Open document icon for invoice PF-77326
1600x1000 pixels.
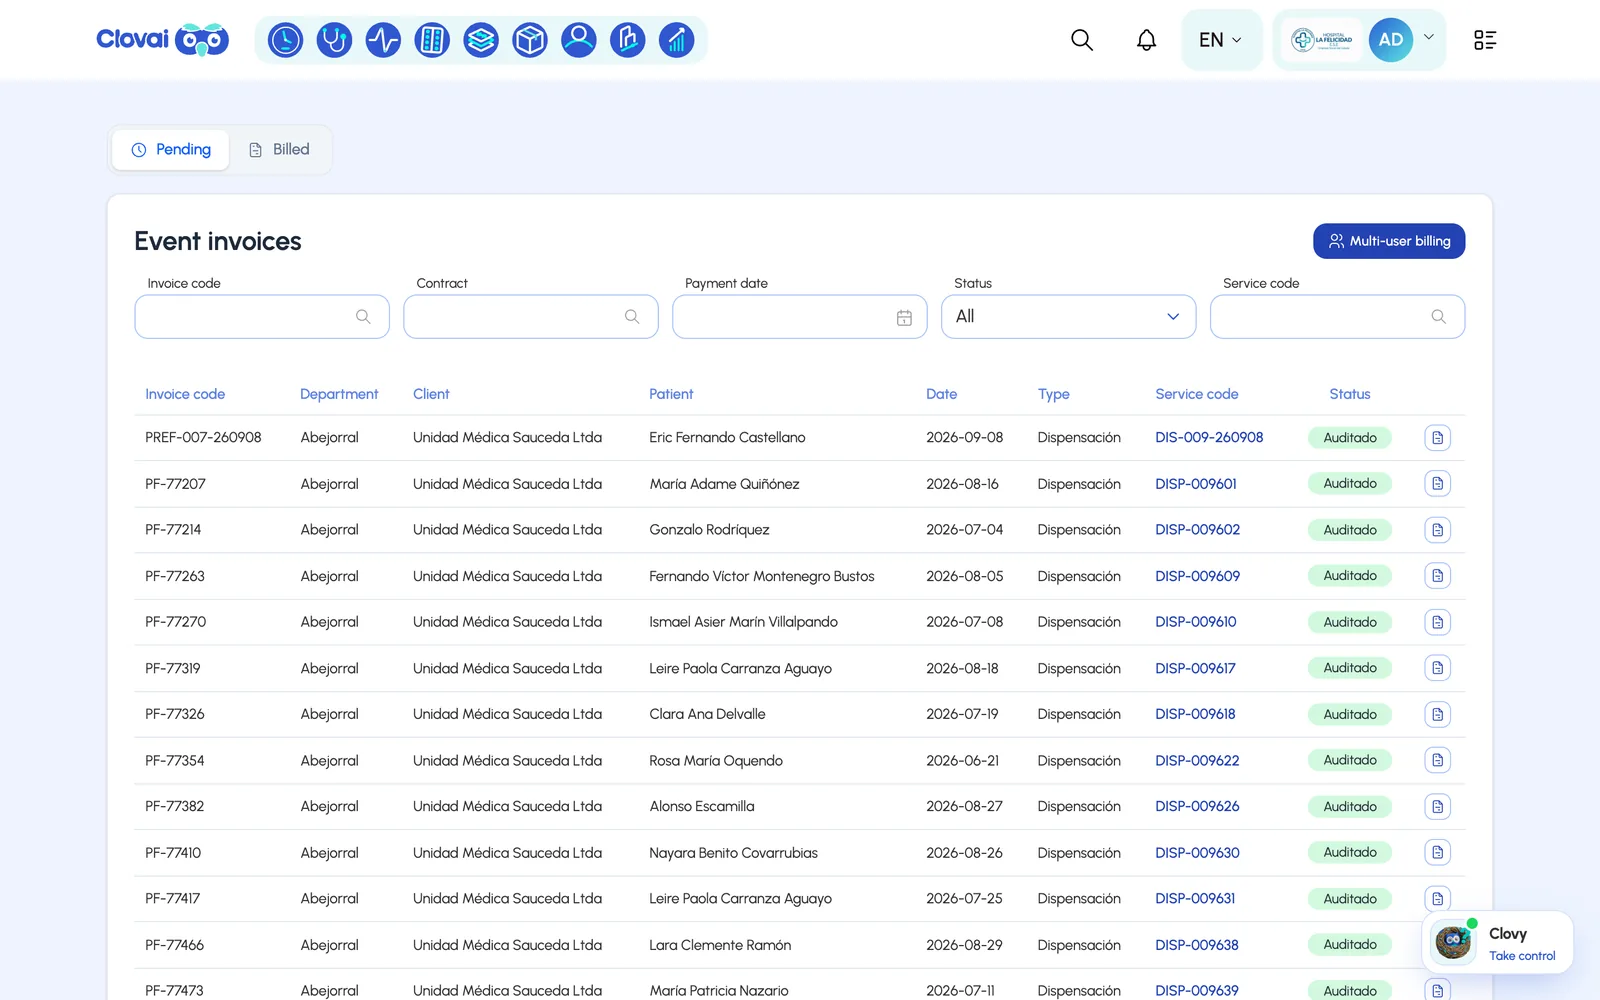[x=1438, y=714]
